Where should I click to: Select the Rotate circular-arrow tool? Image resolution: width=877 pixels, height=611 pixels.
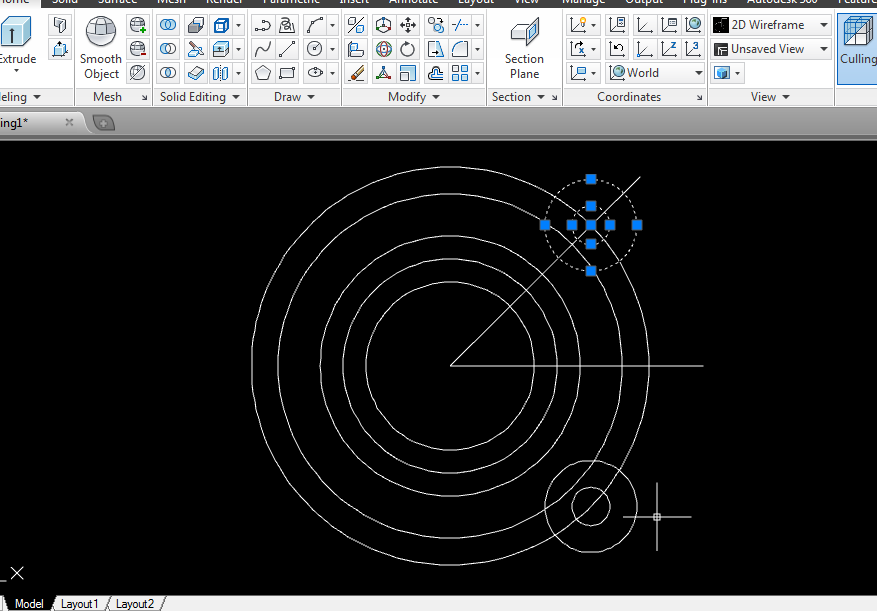click(x=408, y=49)
